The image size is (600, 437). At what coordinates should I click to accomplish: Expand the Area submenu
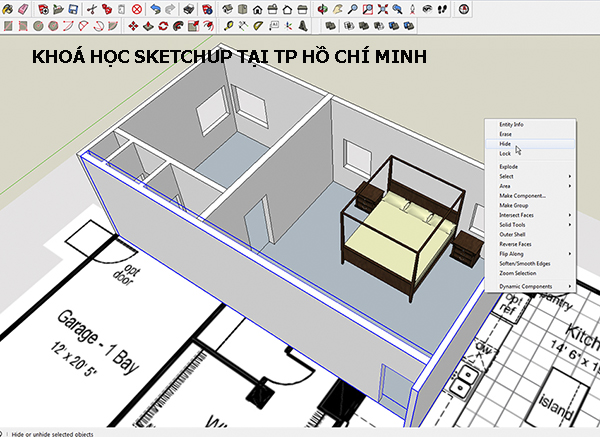click(530, 186)
